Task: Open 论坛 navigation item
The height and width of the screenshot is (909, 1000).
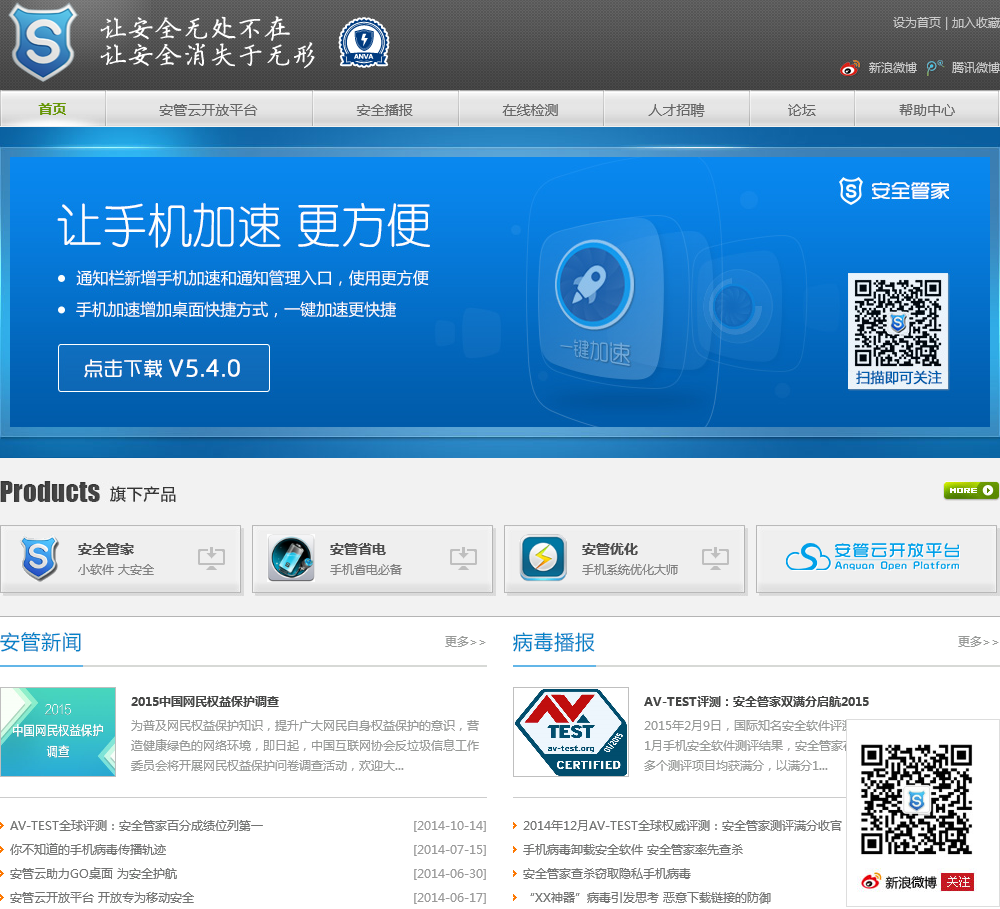Action: [x=802, y=110]
